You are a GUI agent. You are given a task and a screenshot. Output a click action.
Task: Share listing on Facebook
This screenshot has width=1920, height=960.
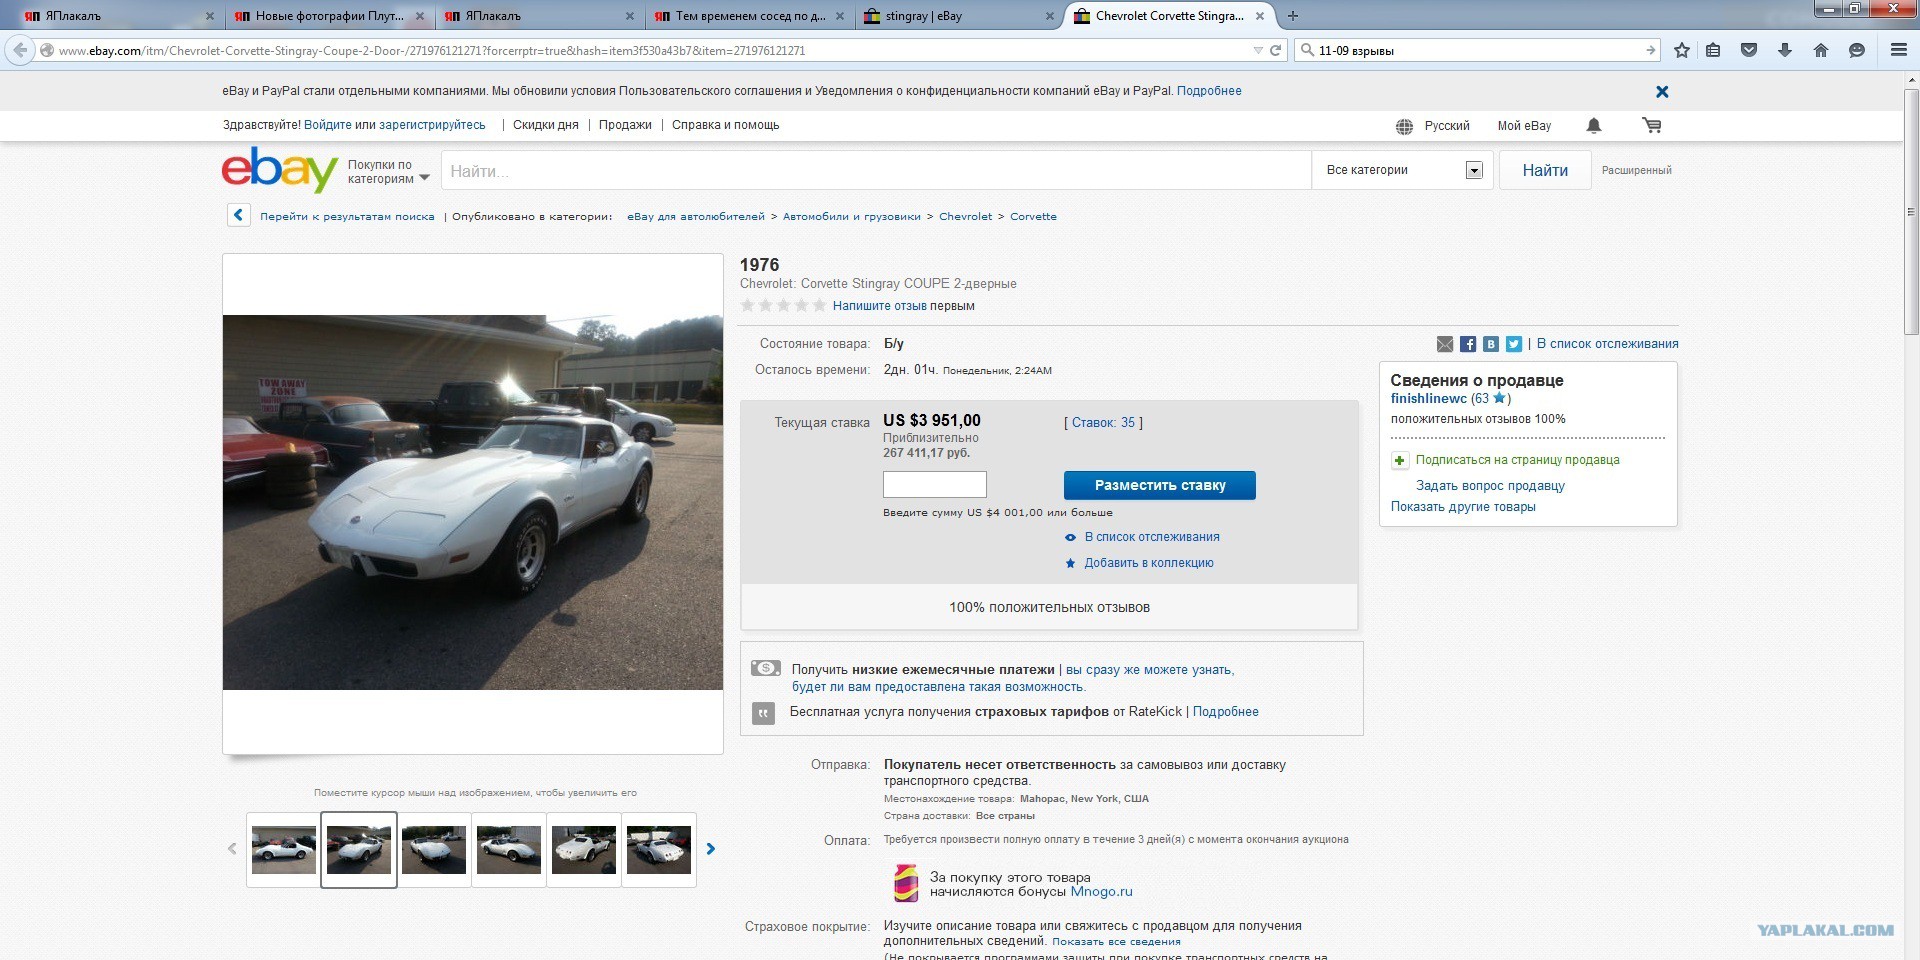[1468, 344]
